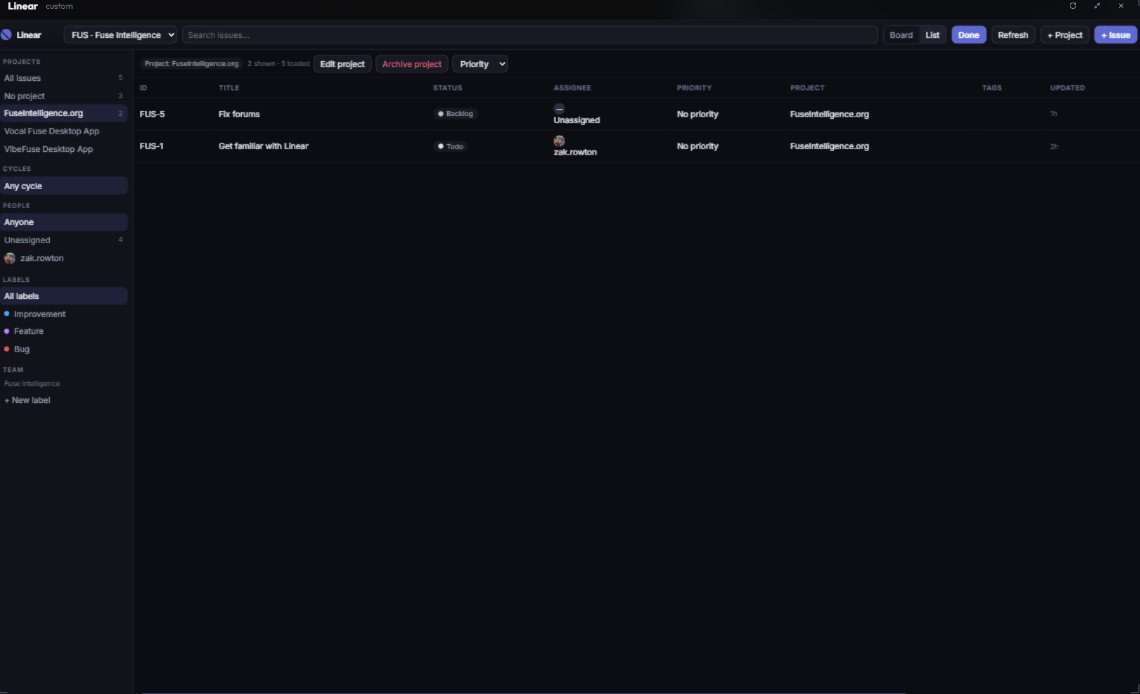The width and height of the screenshot is (1140, 694).
Task: Filter by Unassigned people
Action: [x=64, y=240]
